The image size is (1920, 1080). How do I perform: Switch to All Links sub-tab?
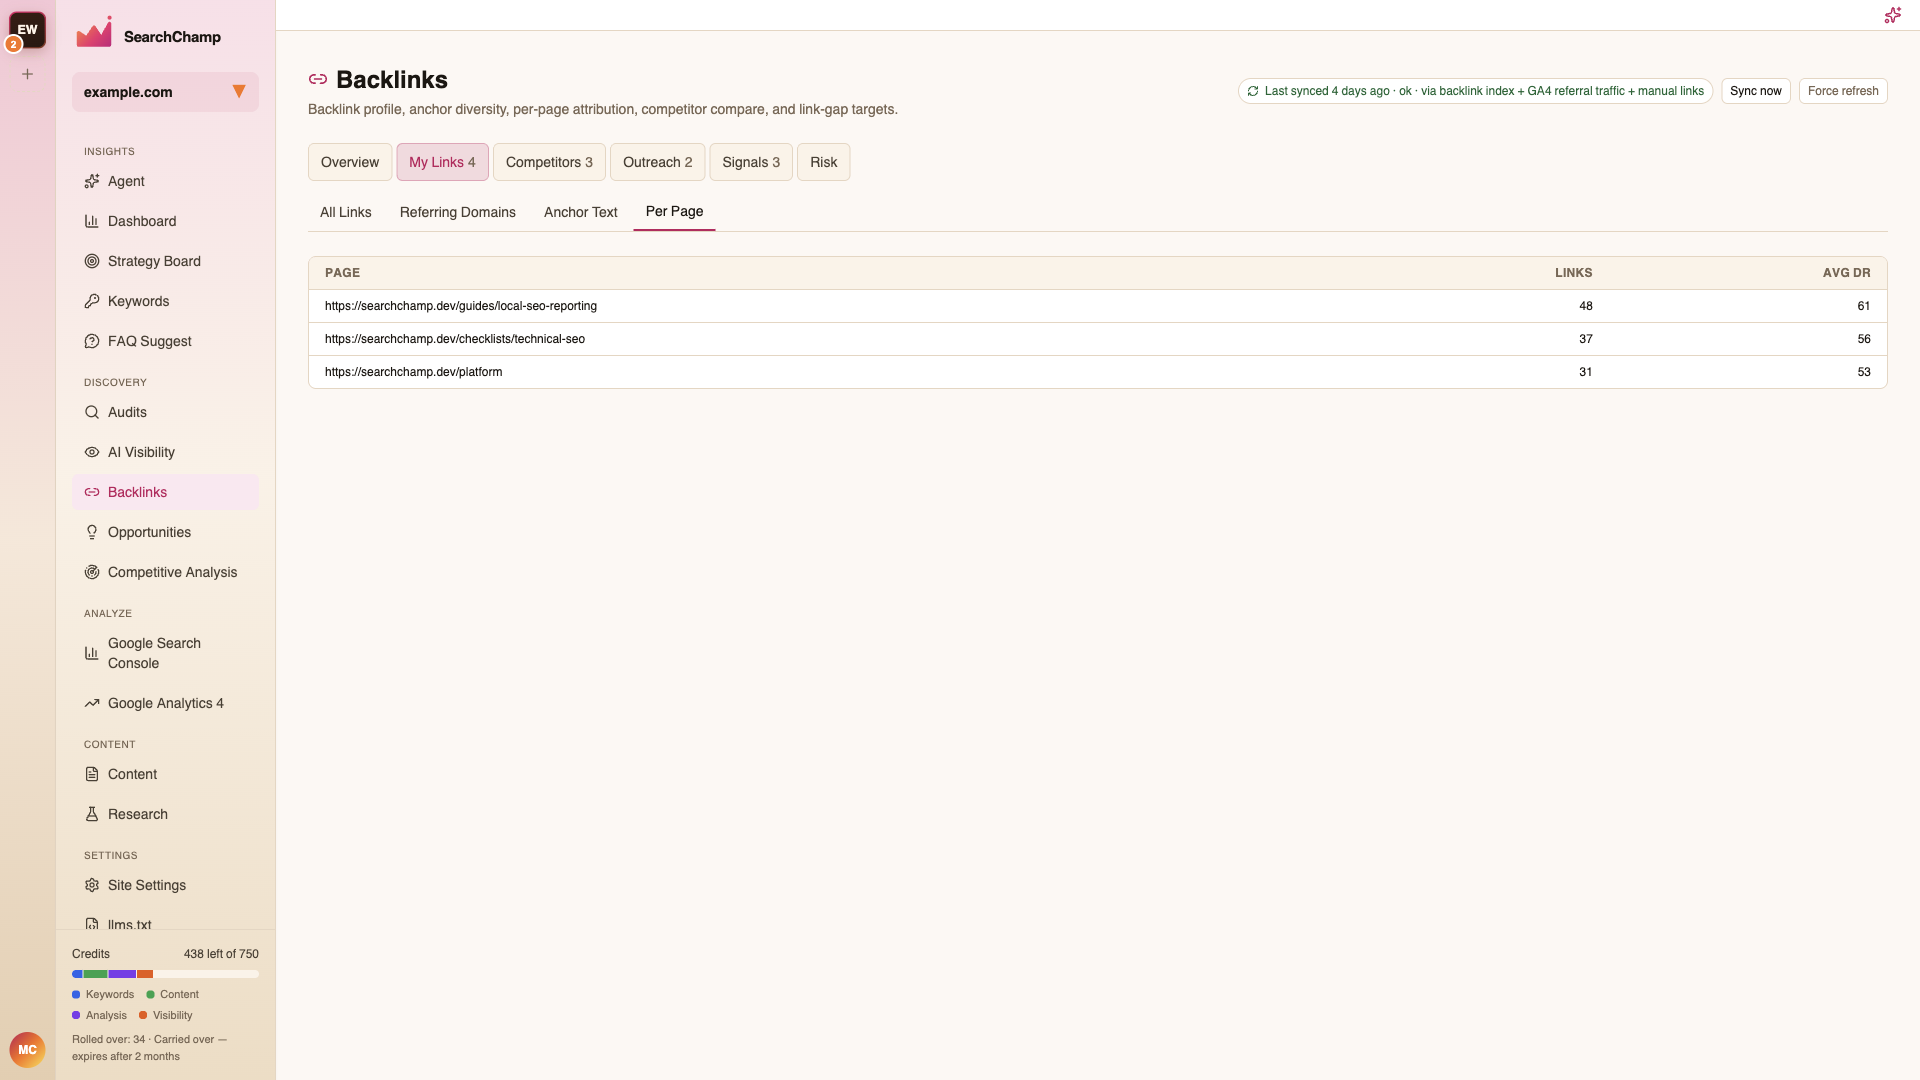(x=346, y=212)
